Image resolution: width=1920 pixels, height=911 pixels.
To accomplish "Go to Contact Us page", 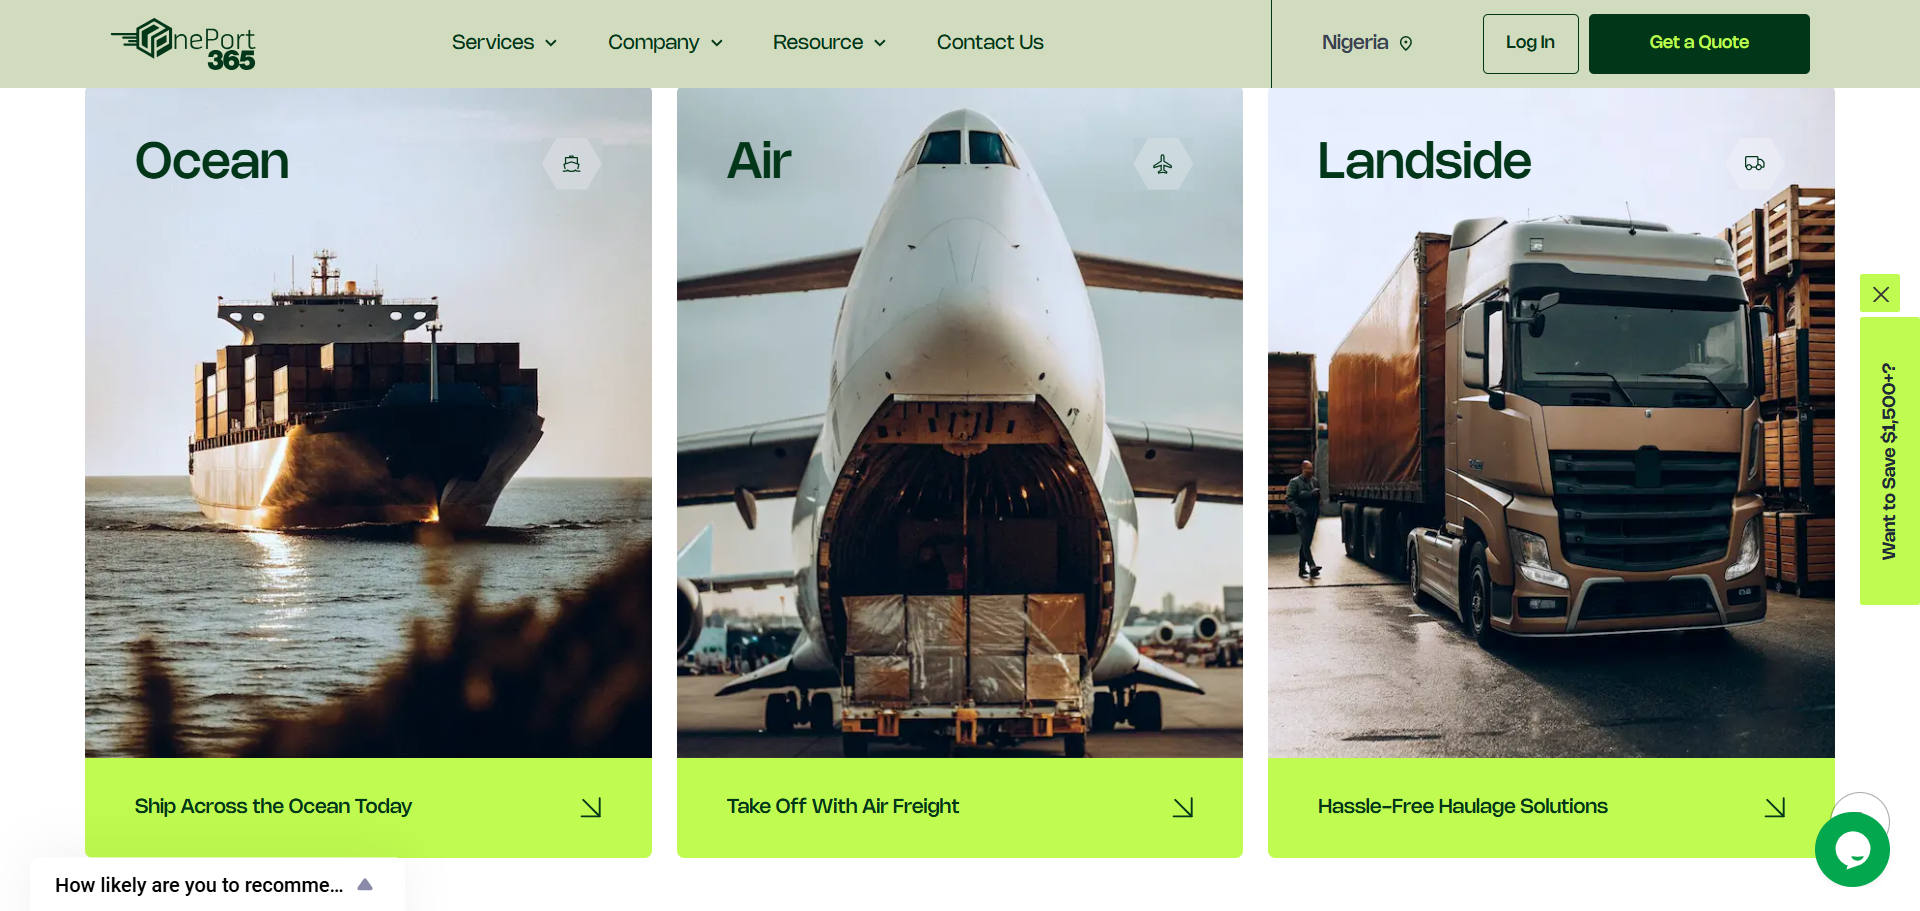I will 990,42.
